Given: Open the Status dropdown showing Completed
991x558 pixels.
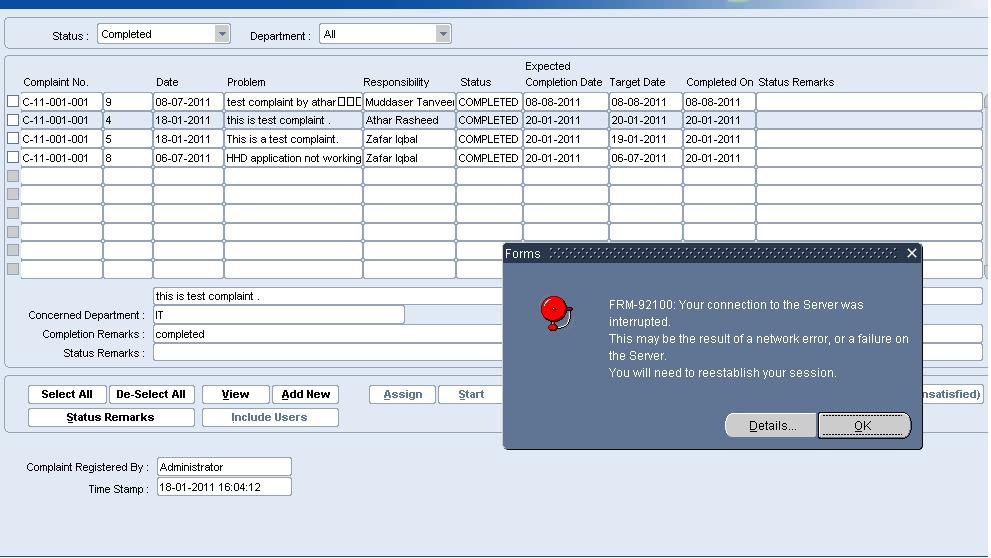Looking at the screenshot, I should [222, 34].
